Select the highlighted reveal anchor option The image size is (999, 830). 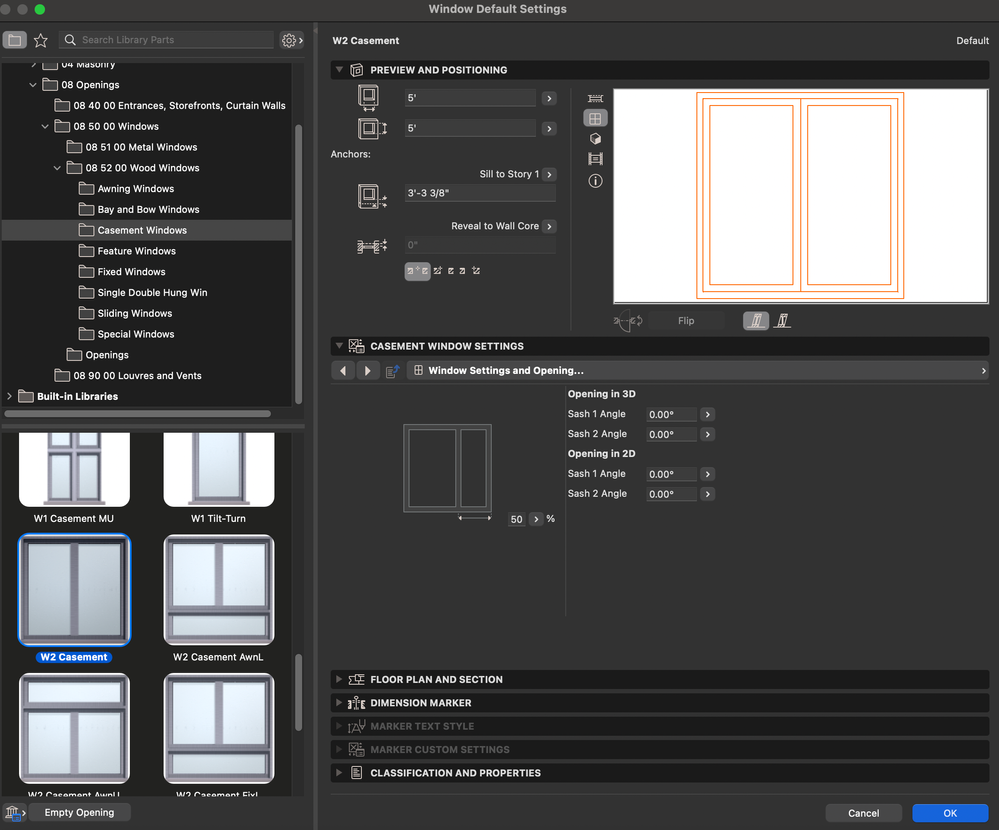417,271
